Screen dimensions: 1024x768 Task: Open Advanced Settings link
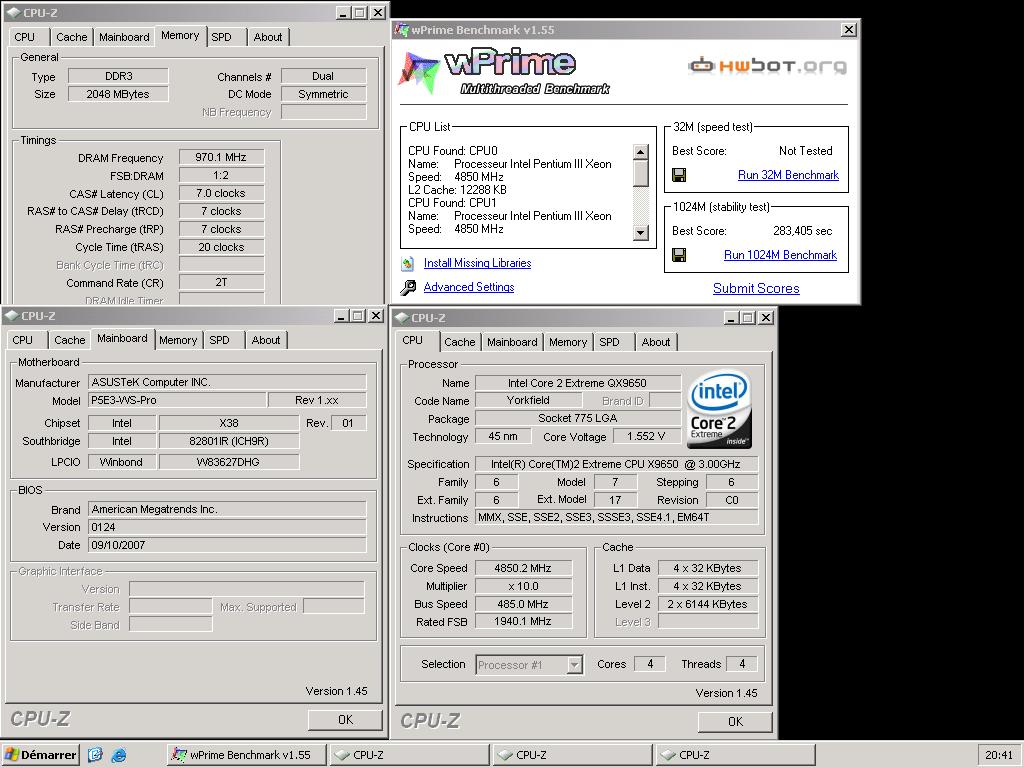click(469, 287)
